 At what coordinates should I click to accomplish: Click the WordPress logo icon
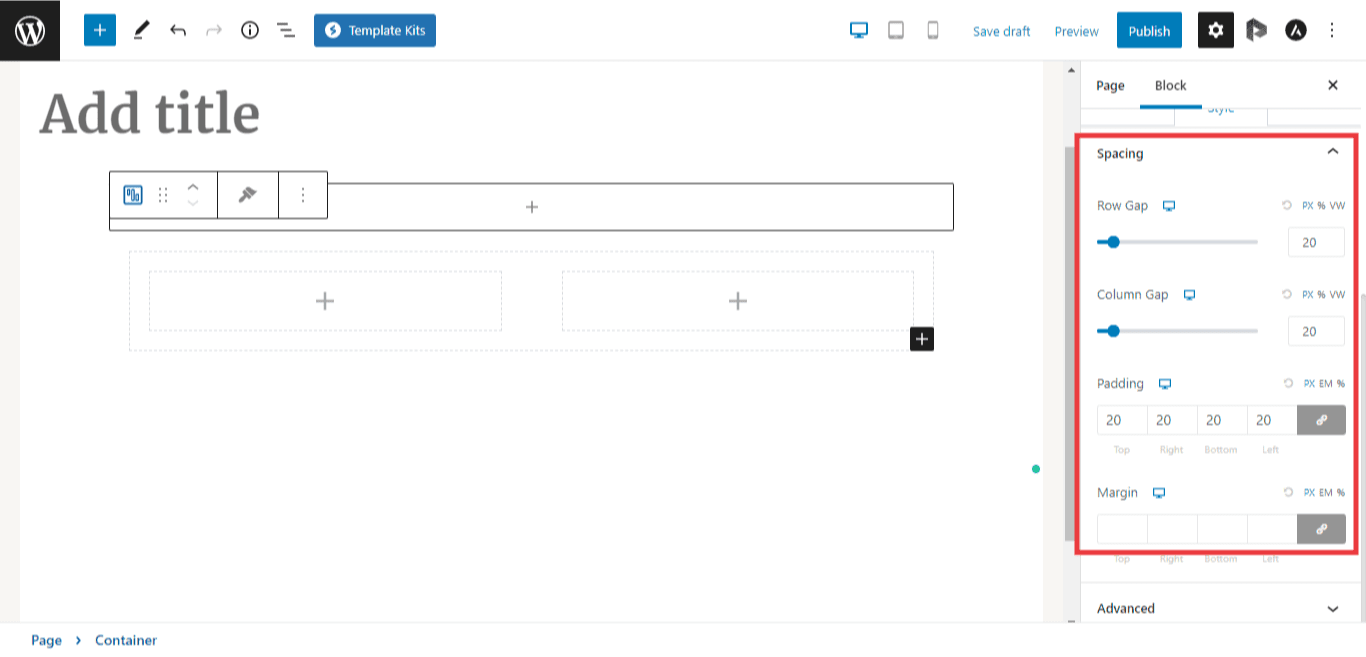pyautogui.click(x=30, y=30)
